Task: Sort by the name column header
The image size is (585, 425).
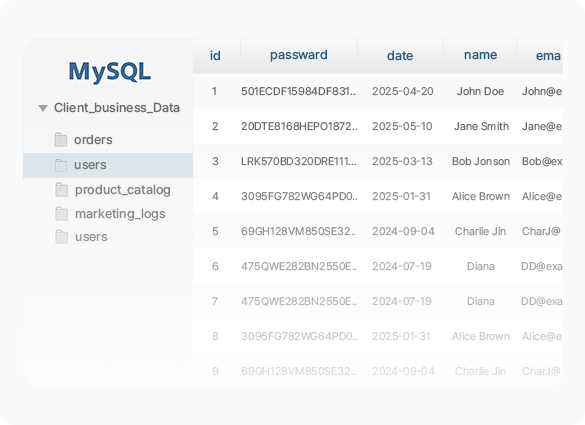Action: click(x=481, y=55)
